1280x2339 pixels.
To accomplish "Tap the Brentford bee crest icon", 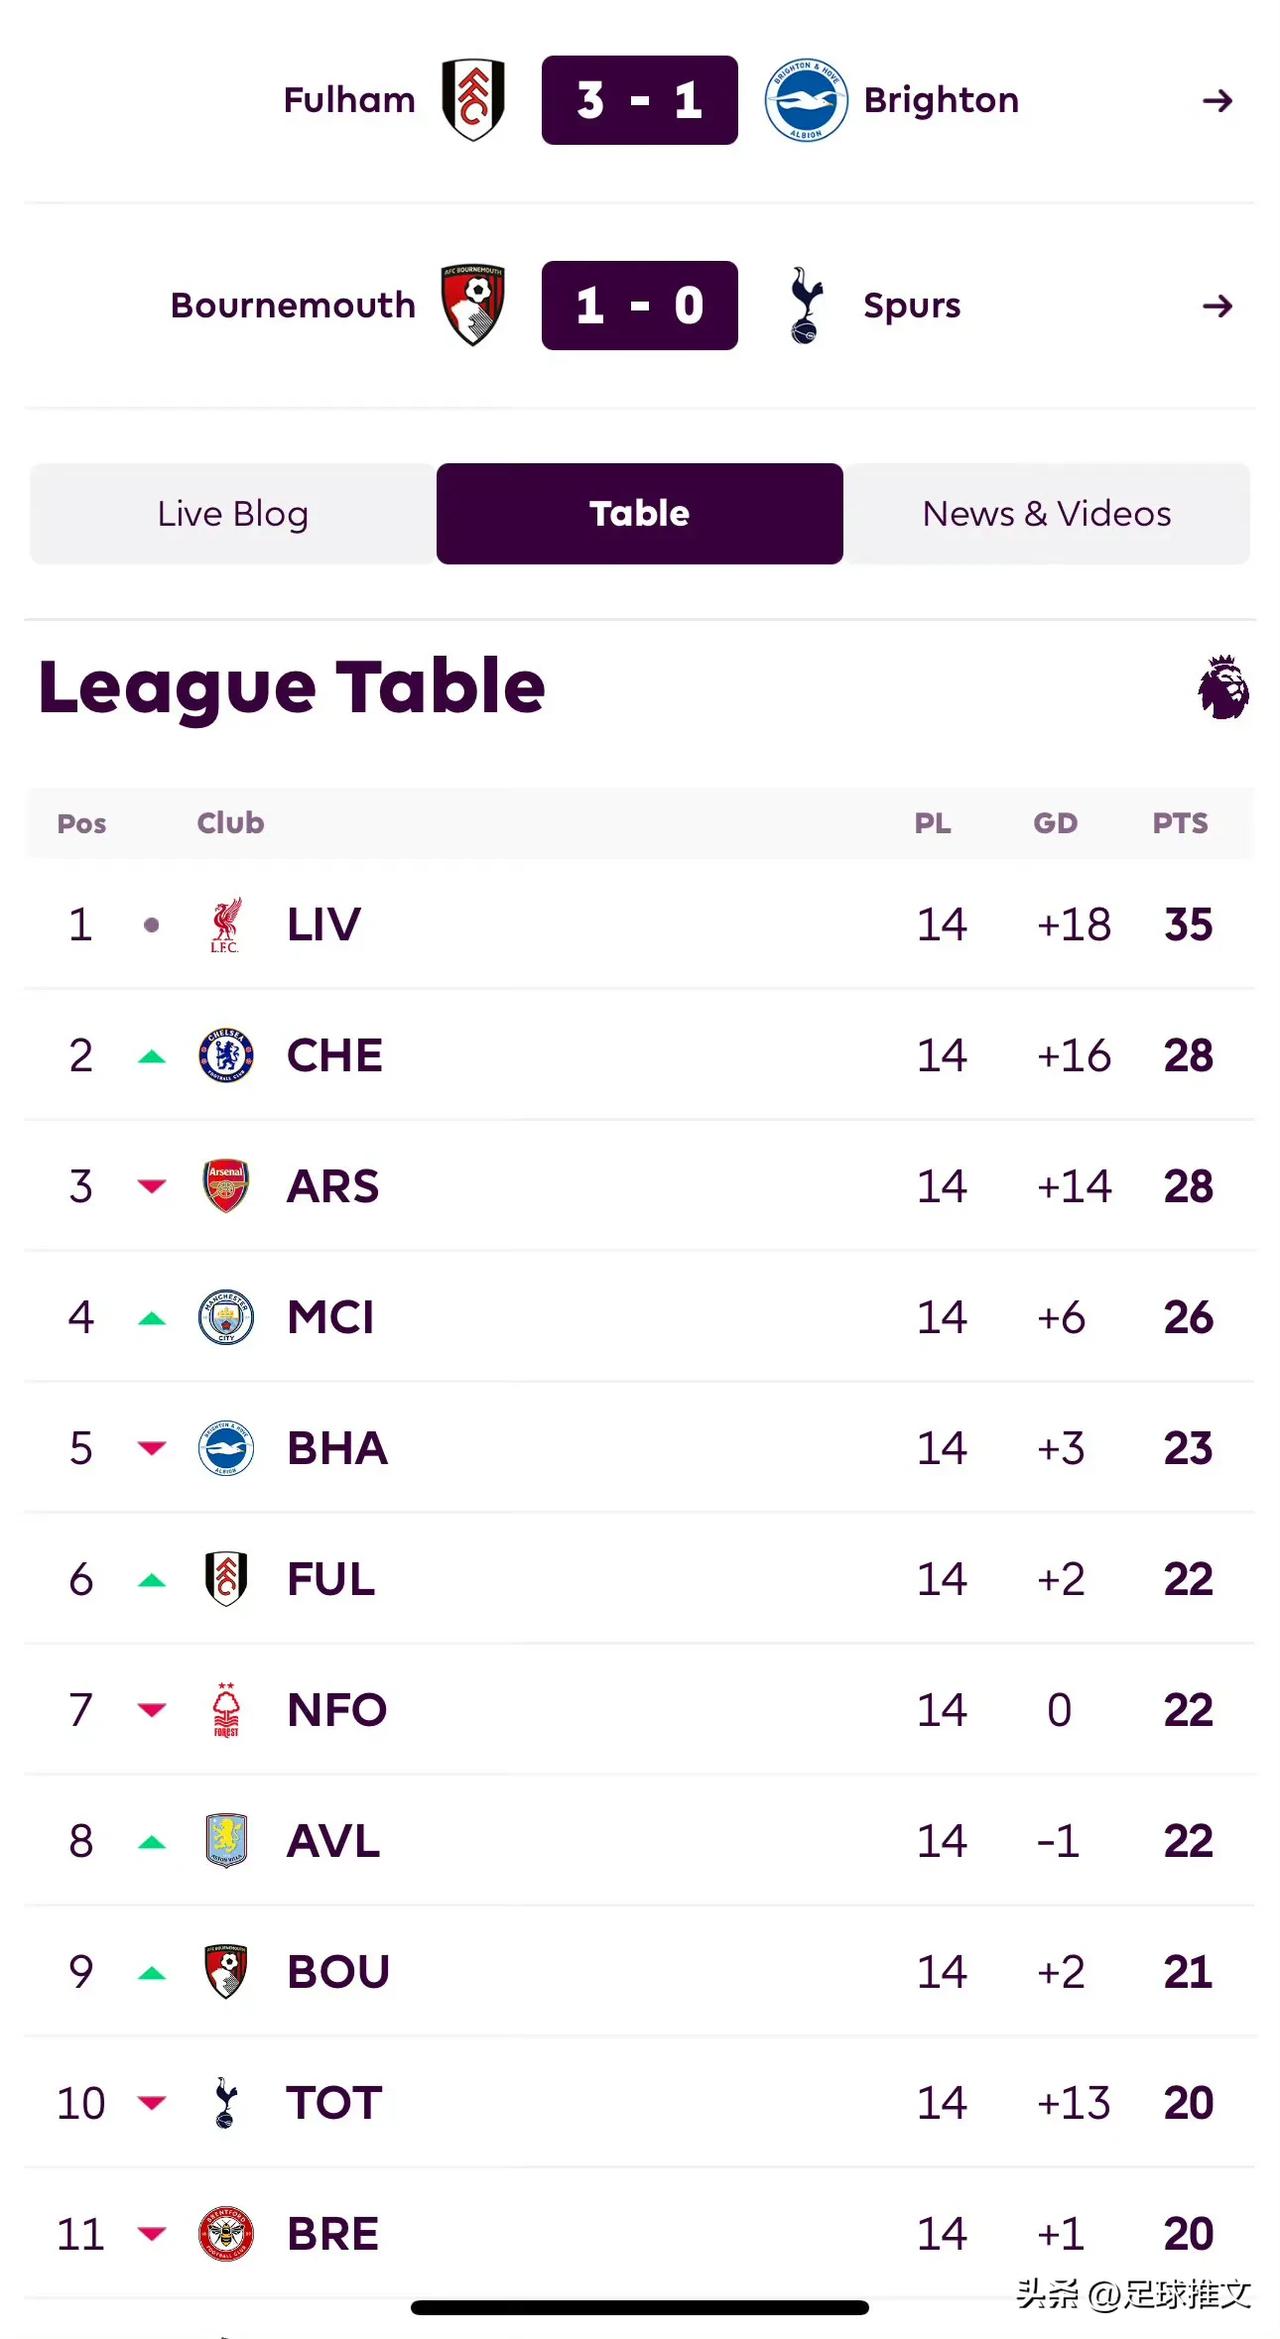I will tap(226, 2234).
